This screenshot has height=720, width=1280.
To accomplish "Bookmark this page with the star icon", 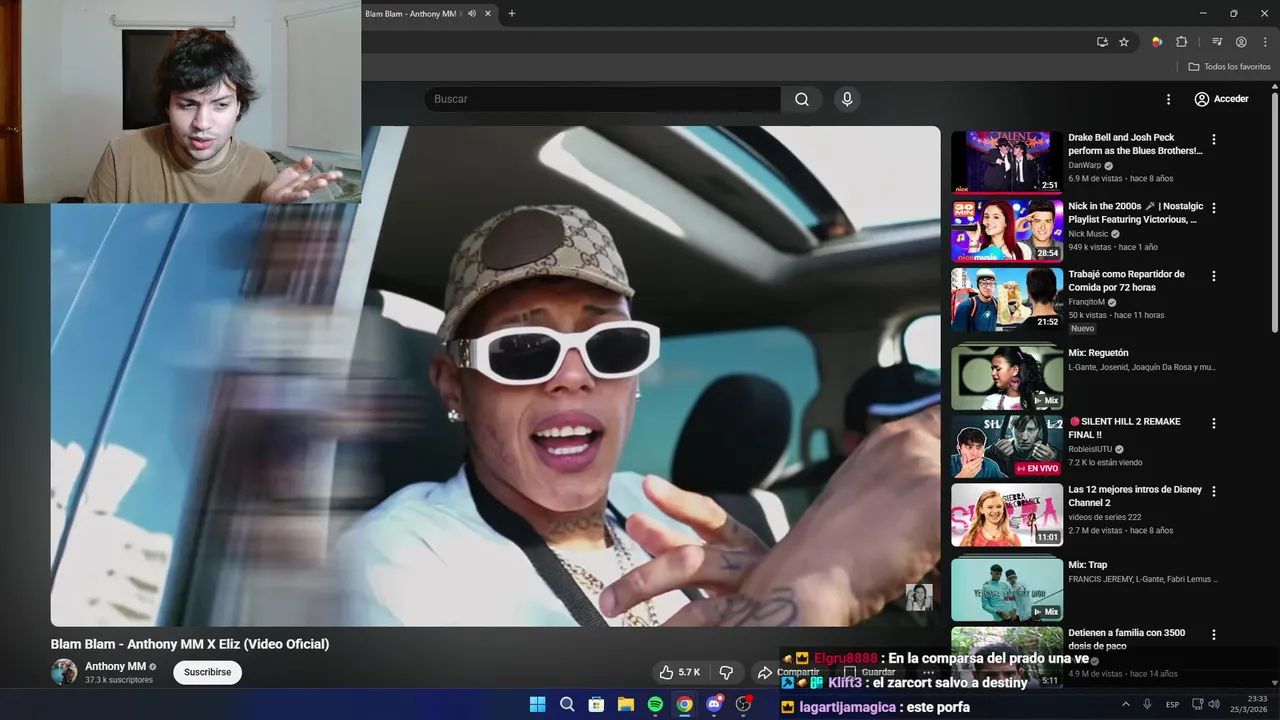I will [x=1124, y=42].
